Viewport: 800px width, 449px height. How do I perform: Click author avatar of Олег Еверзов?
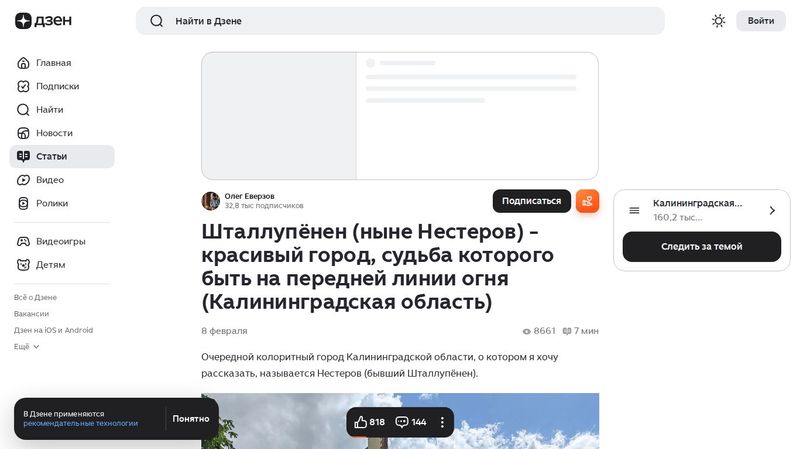[x=210, y=201]
